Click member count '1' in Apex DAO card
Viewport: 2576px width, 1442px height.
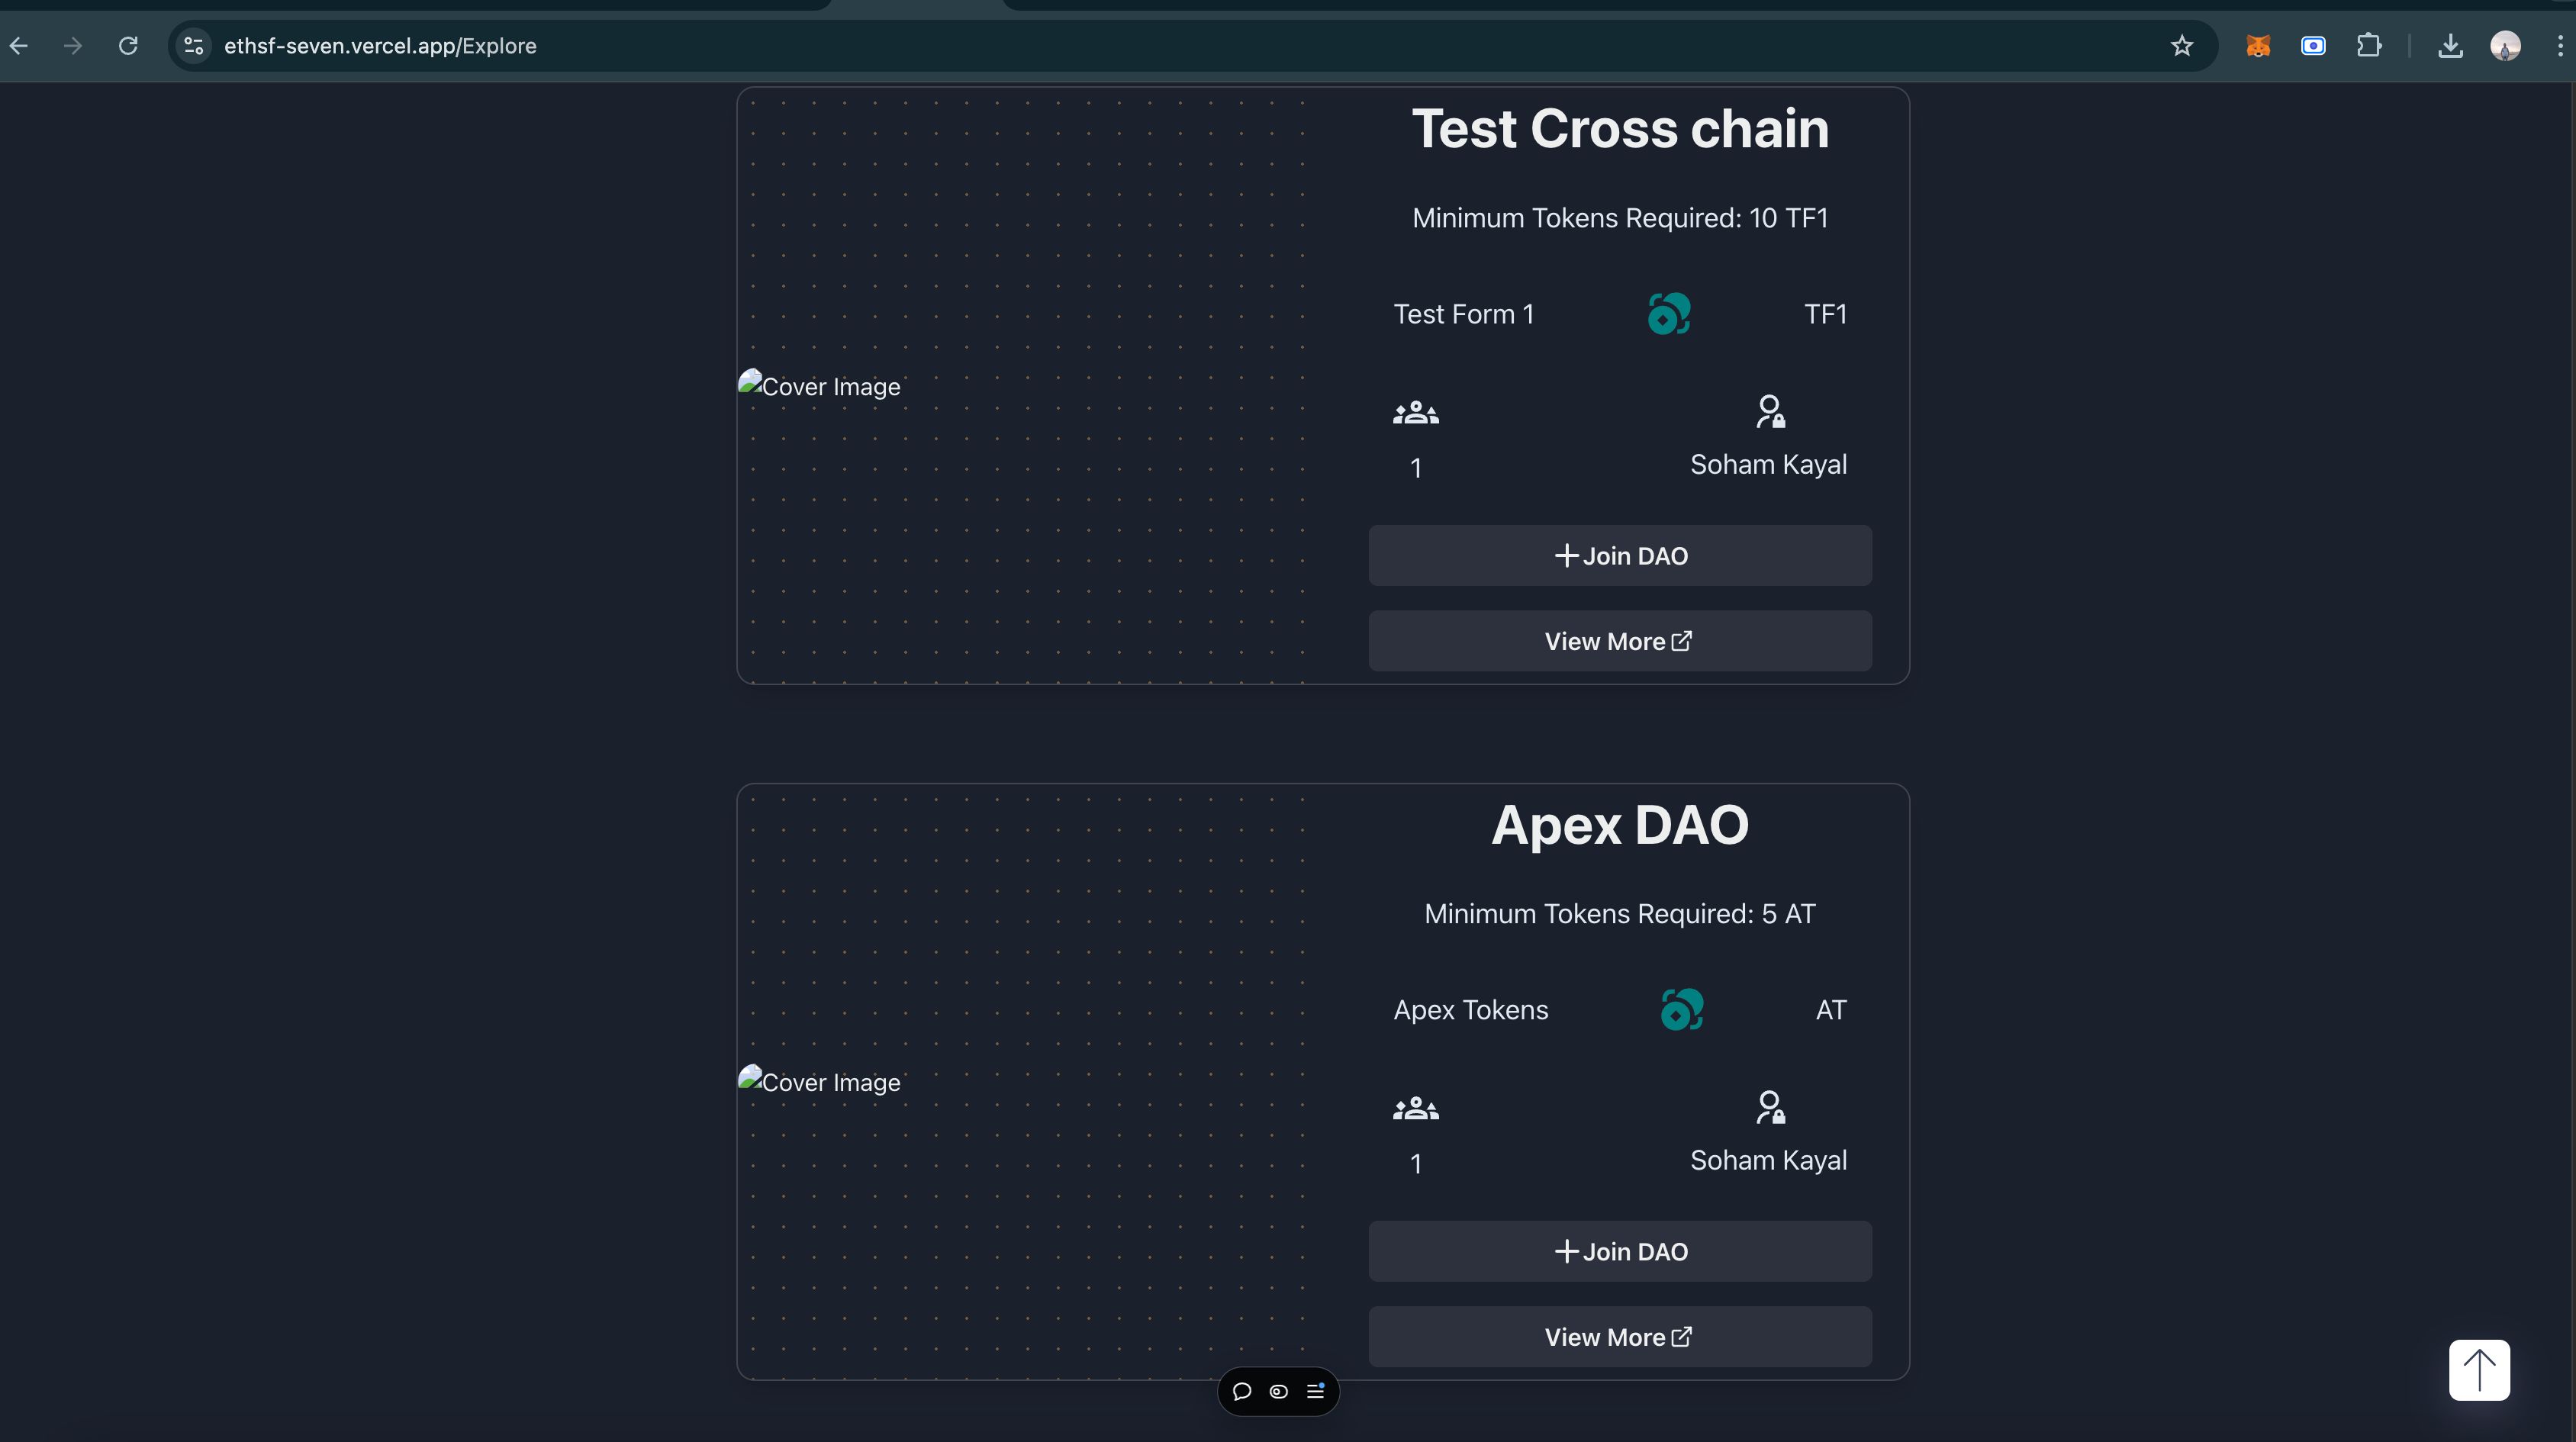(1416, 1164)
